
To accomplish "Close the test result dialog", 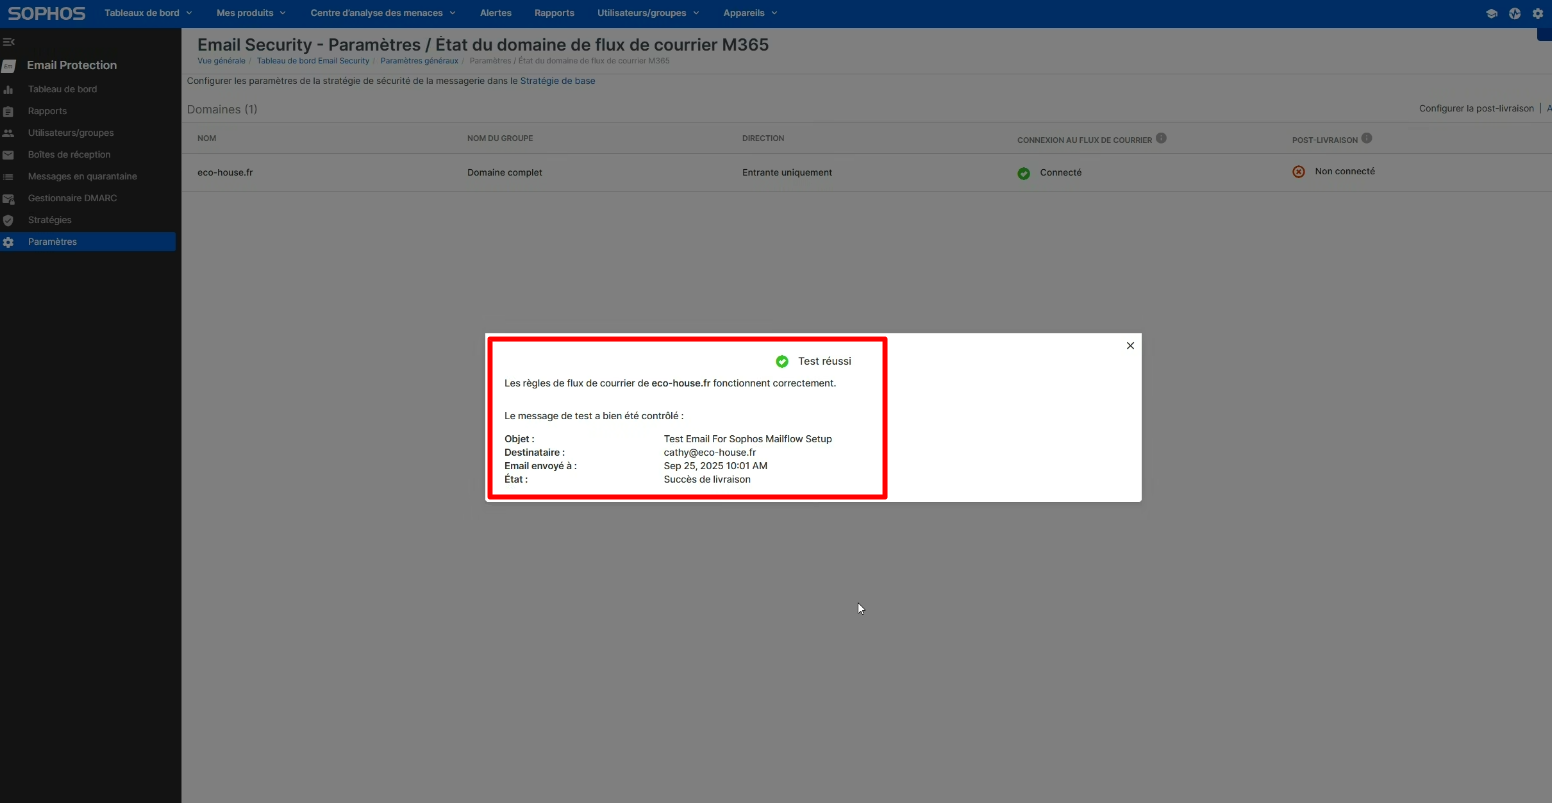I will click(1130, 346).
